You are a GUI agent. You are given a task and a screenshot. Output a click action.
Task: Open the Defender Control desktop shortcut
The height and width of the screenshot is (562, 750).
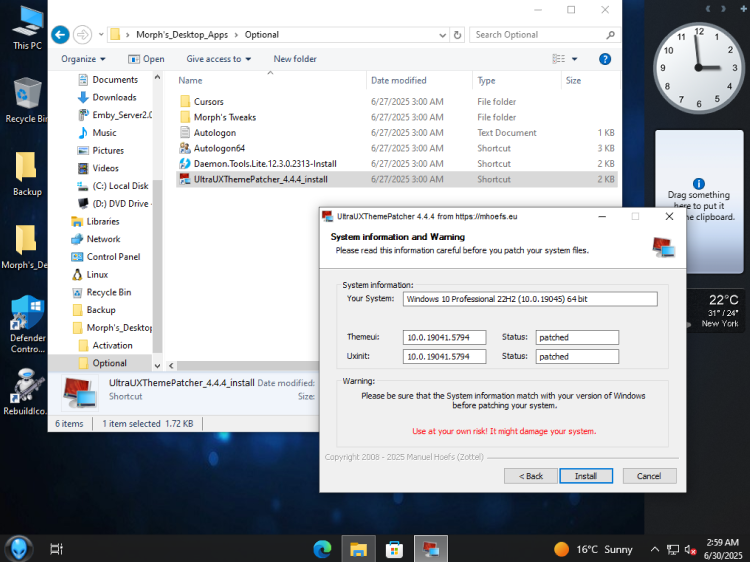click(x=27, y=324)
